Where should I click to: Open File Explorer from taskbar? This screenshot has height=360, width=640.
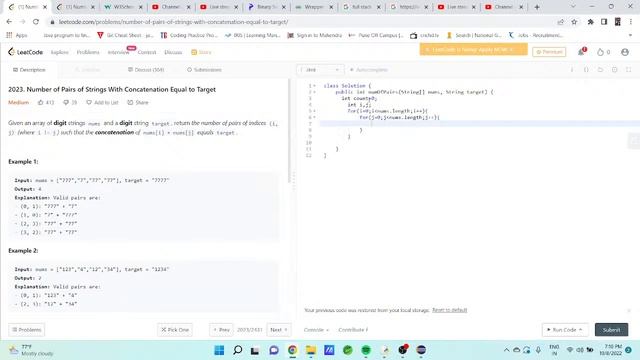pos(311,350)
